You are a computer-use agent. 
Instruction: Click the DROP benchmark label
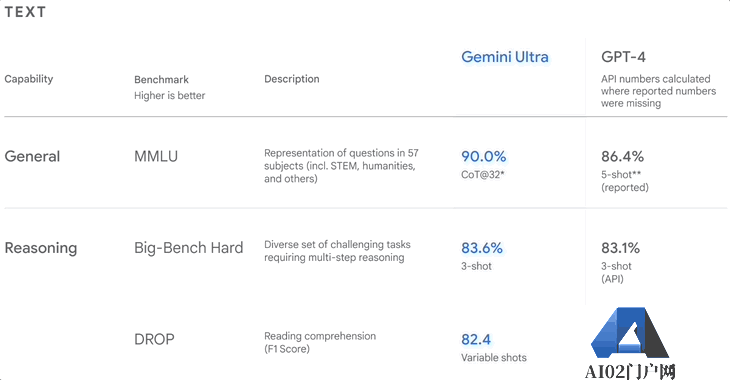pyautogui.click(x=154, y=339)
